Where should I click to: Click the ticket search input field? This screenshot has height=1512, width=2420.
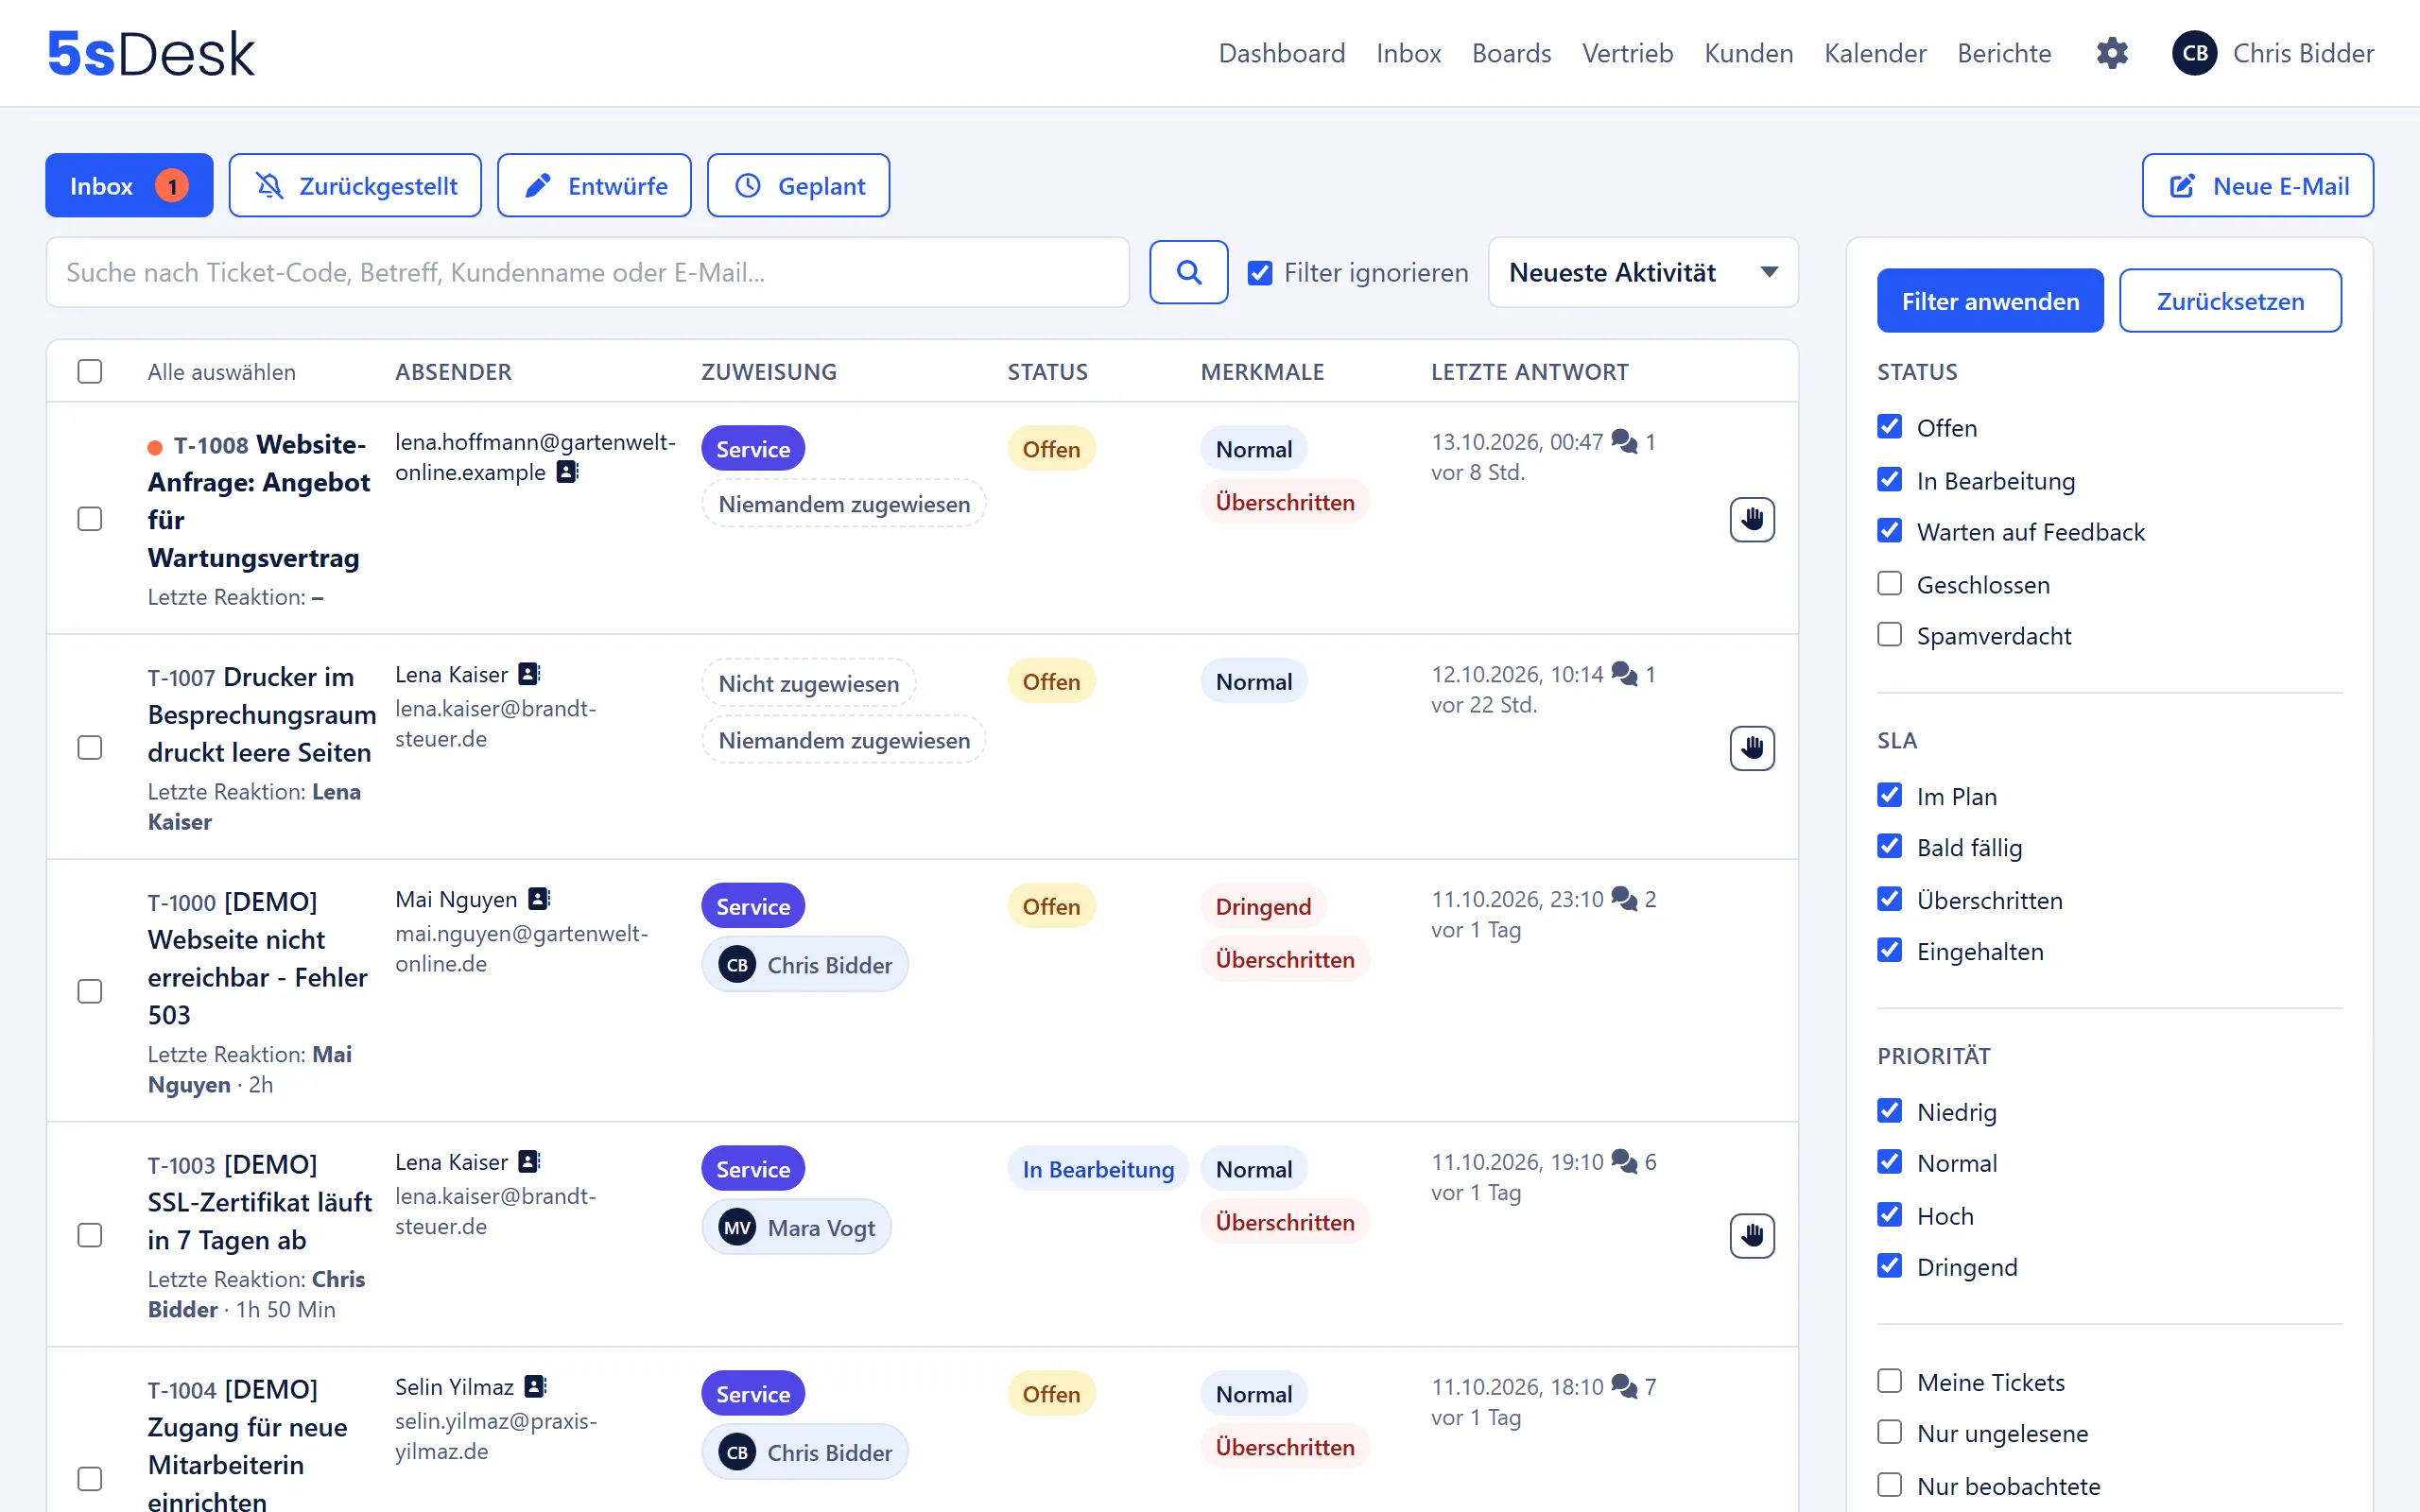point(588,272)
